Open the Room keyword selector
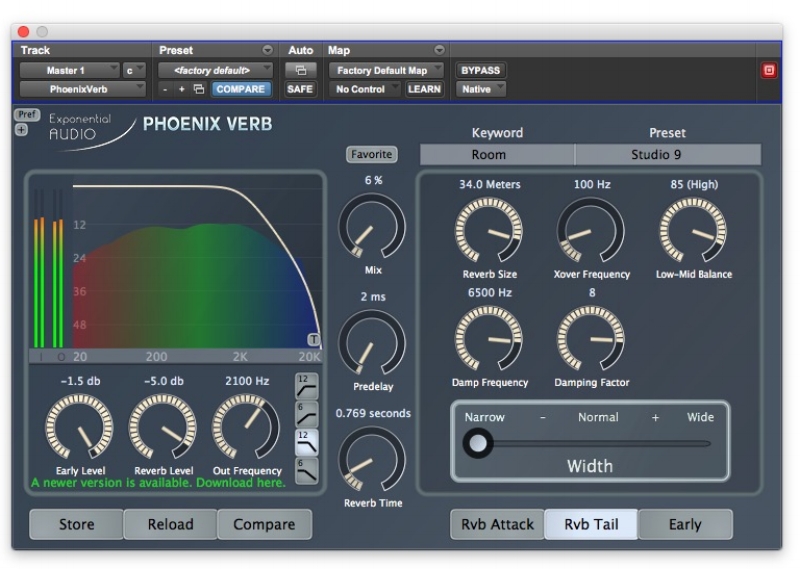Image resolution: width=800 pixels, height=569 pixels. (x=497, y=155)
